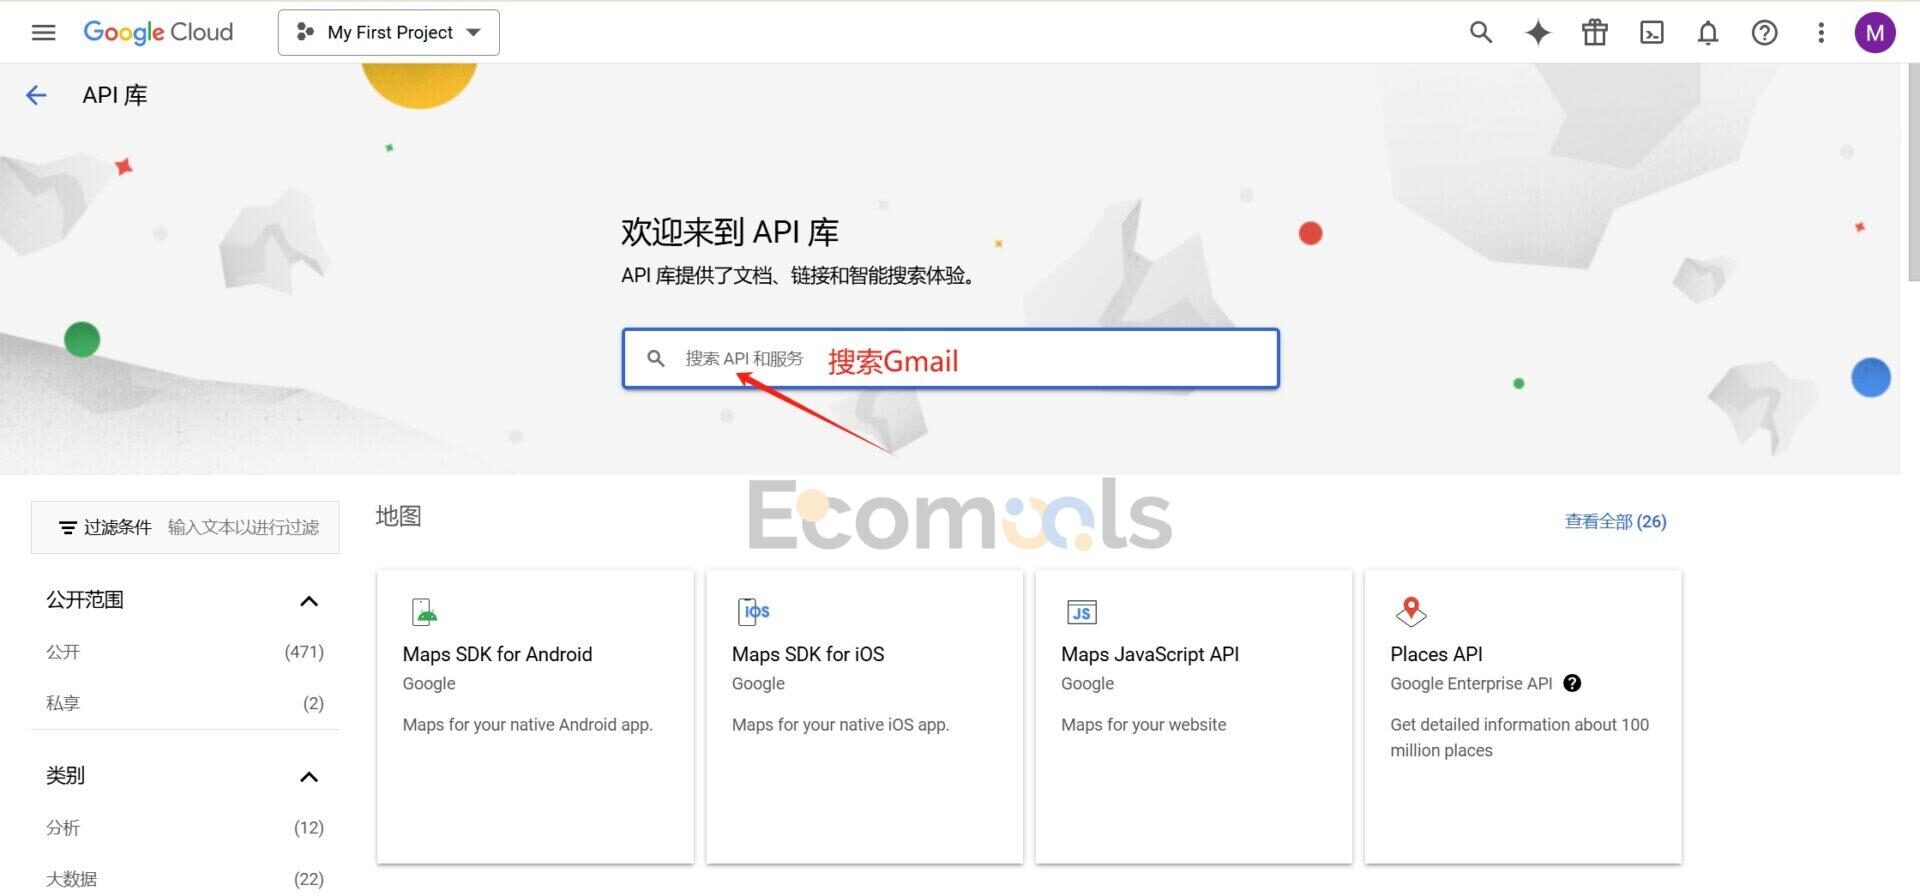Viewport: 1920px width, 896px height.
Task: Open the My First Project selector
Action: pos(389,33)
